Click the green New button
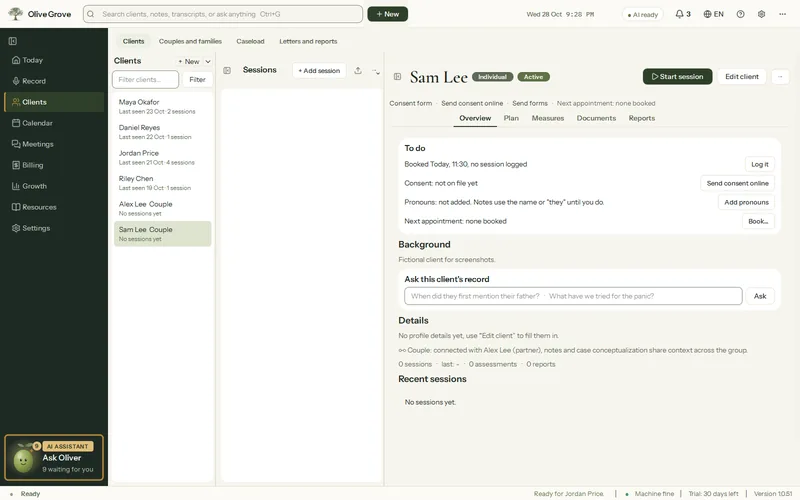Viewport: 800px width, 500px height. 388,14
